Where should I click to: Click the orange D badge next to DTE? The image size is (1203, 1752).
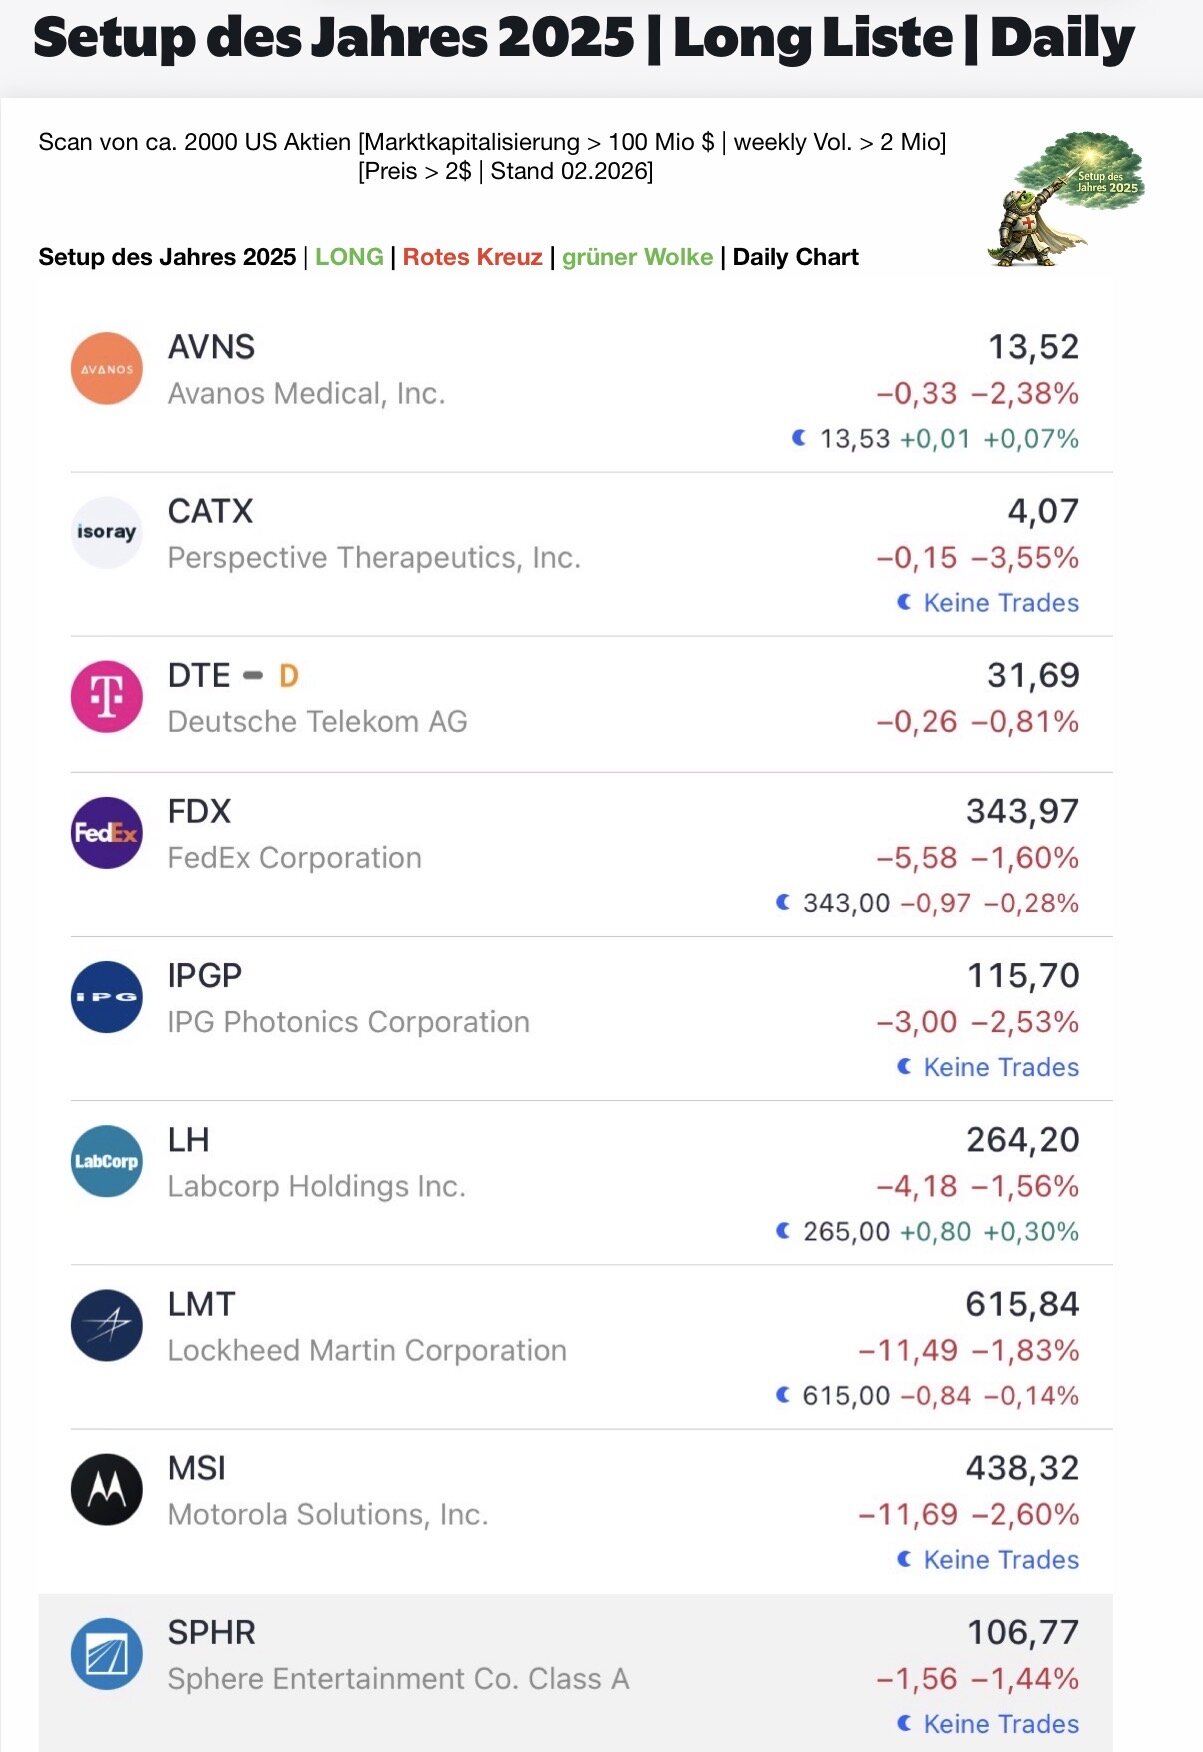pos(288,676)
